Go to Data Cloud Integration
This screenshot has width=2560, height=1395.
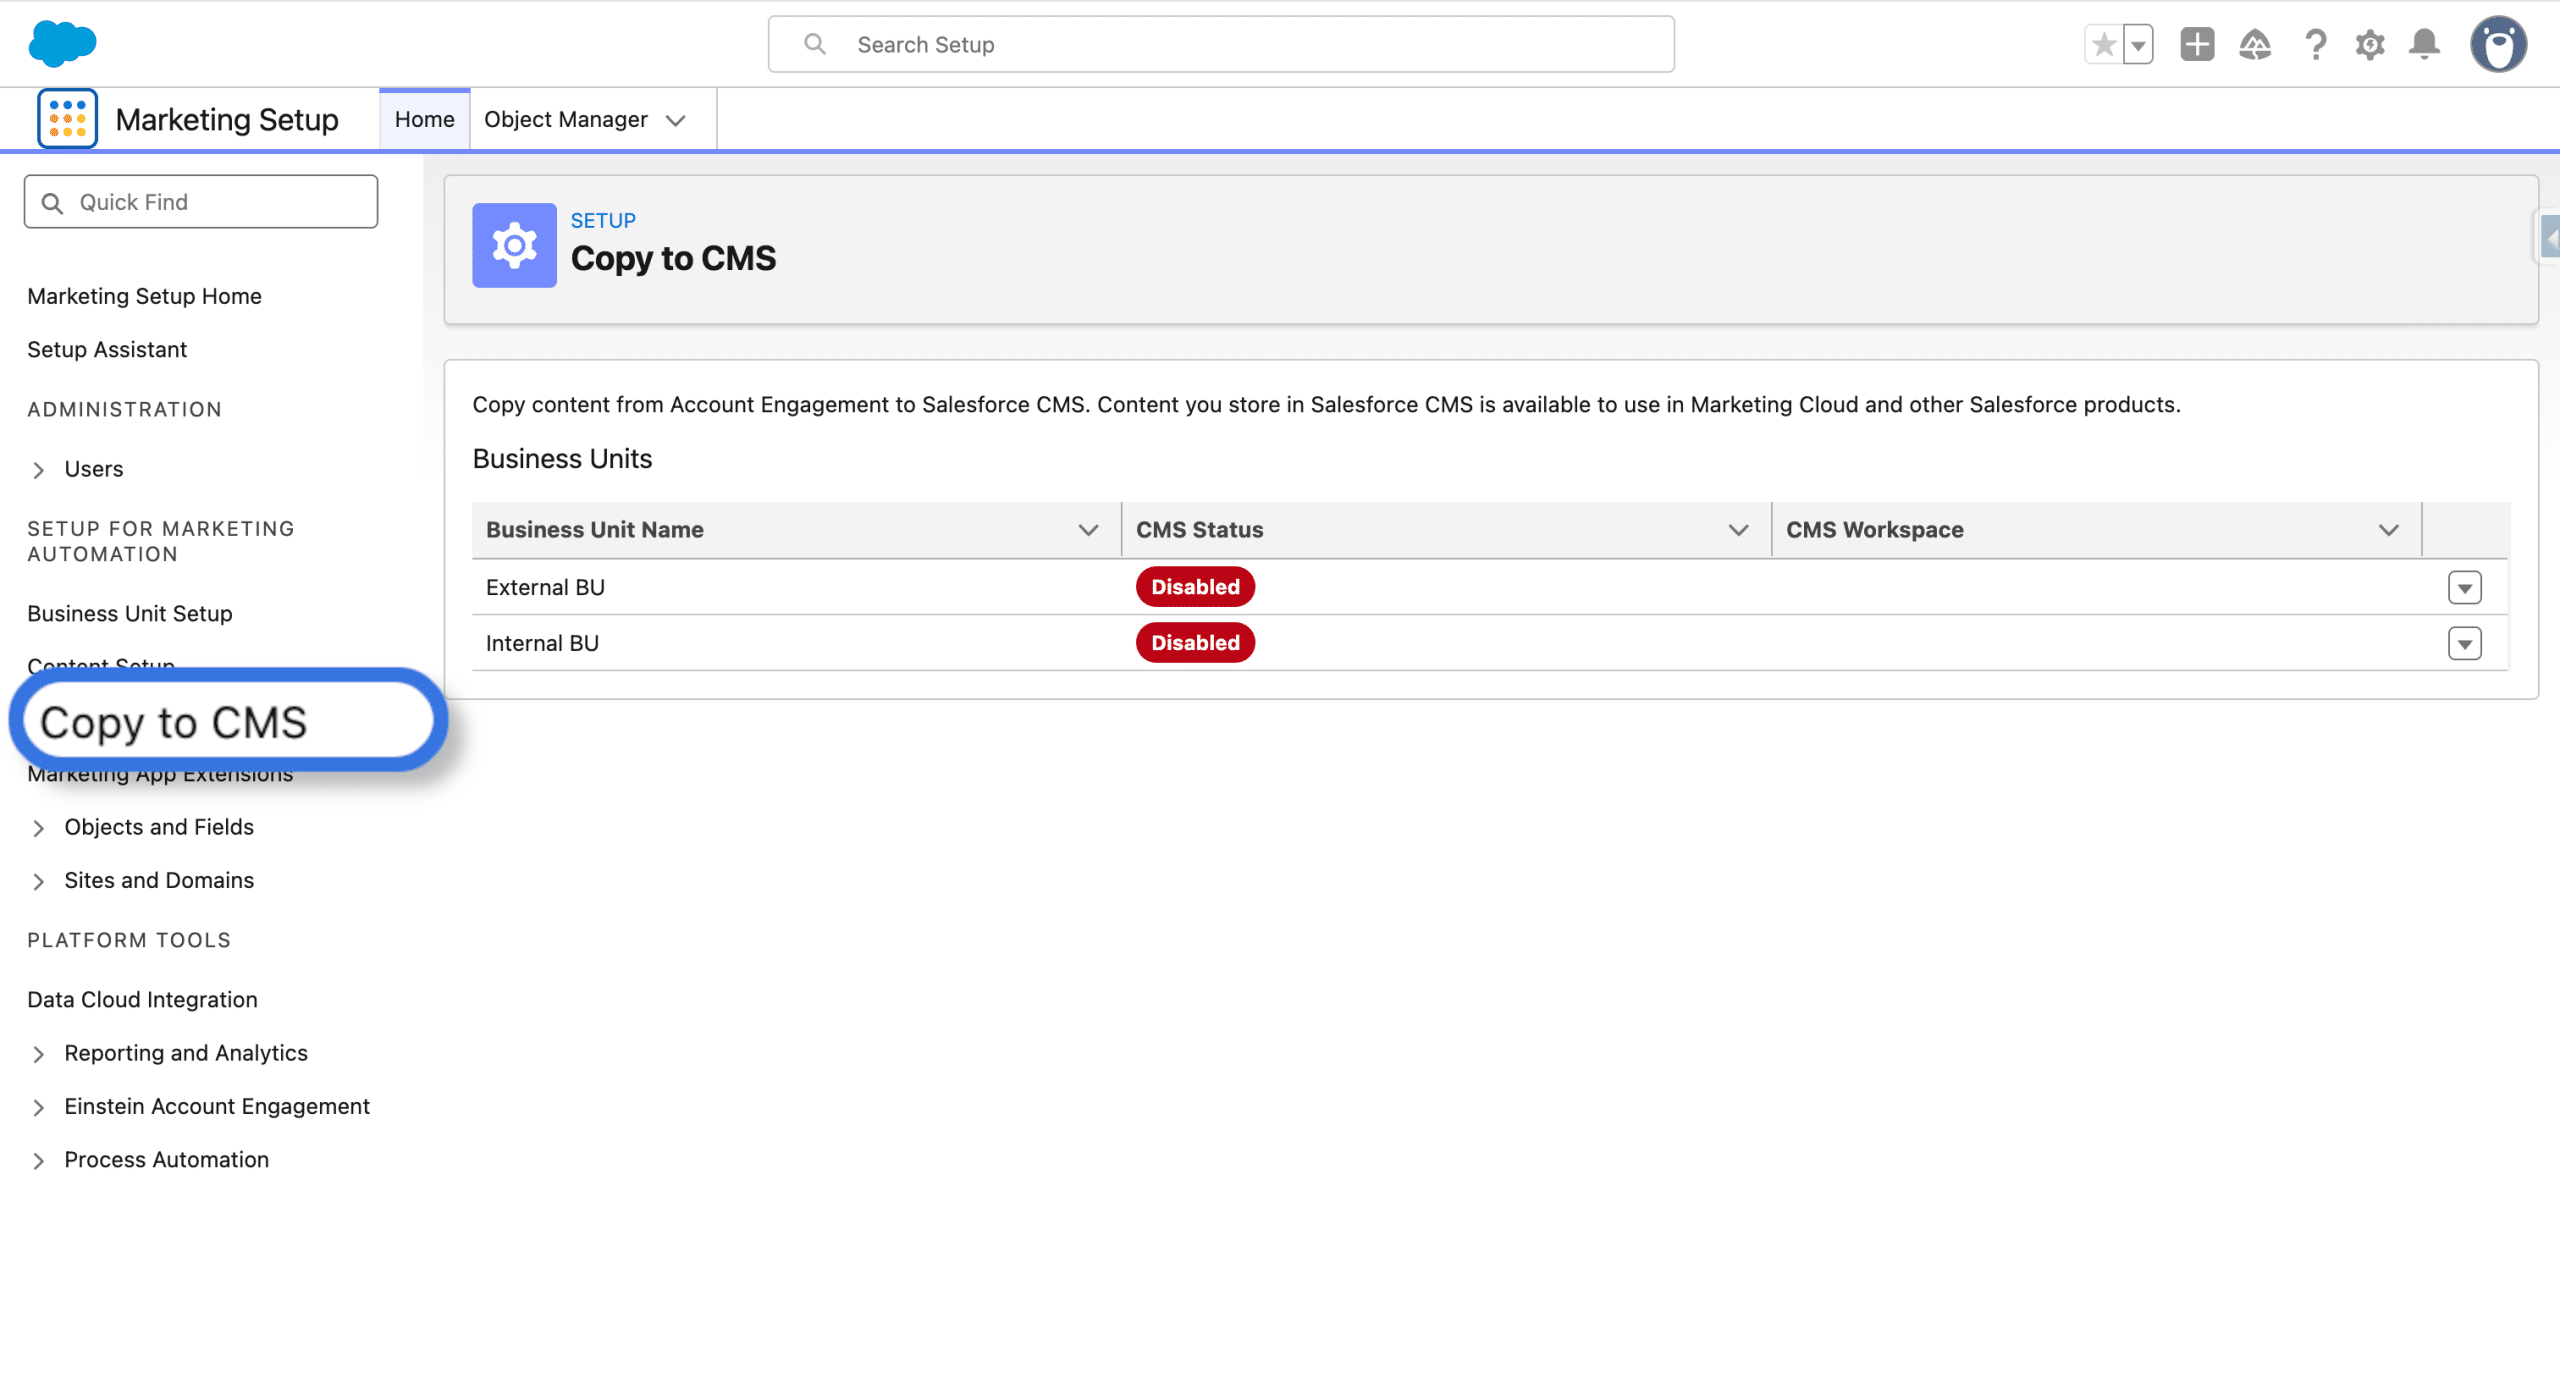tap(142, 1000)
